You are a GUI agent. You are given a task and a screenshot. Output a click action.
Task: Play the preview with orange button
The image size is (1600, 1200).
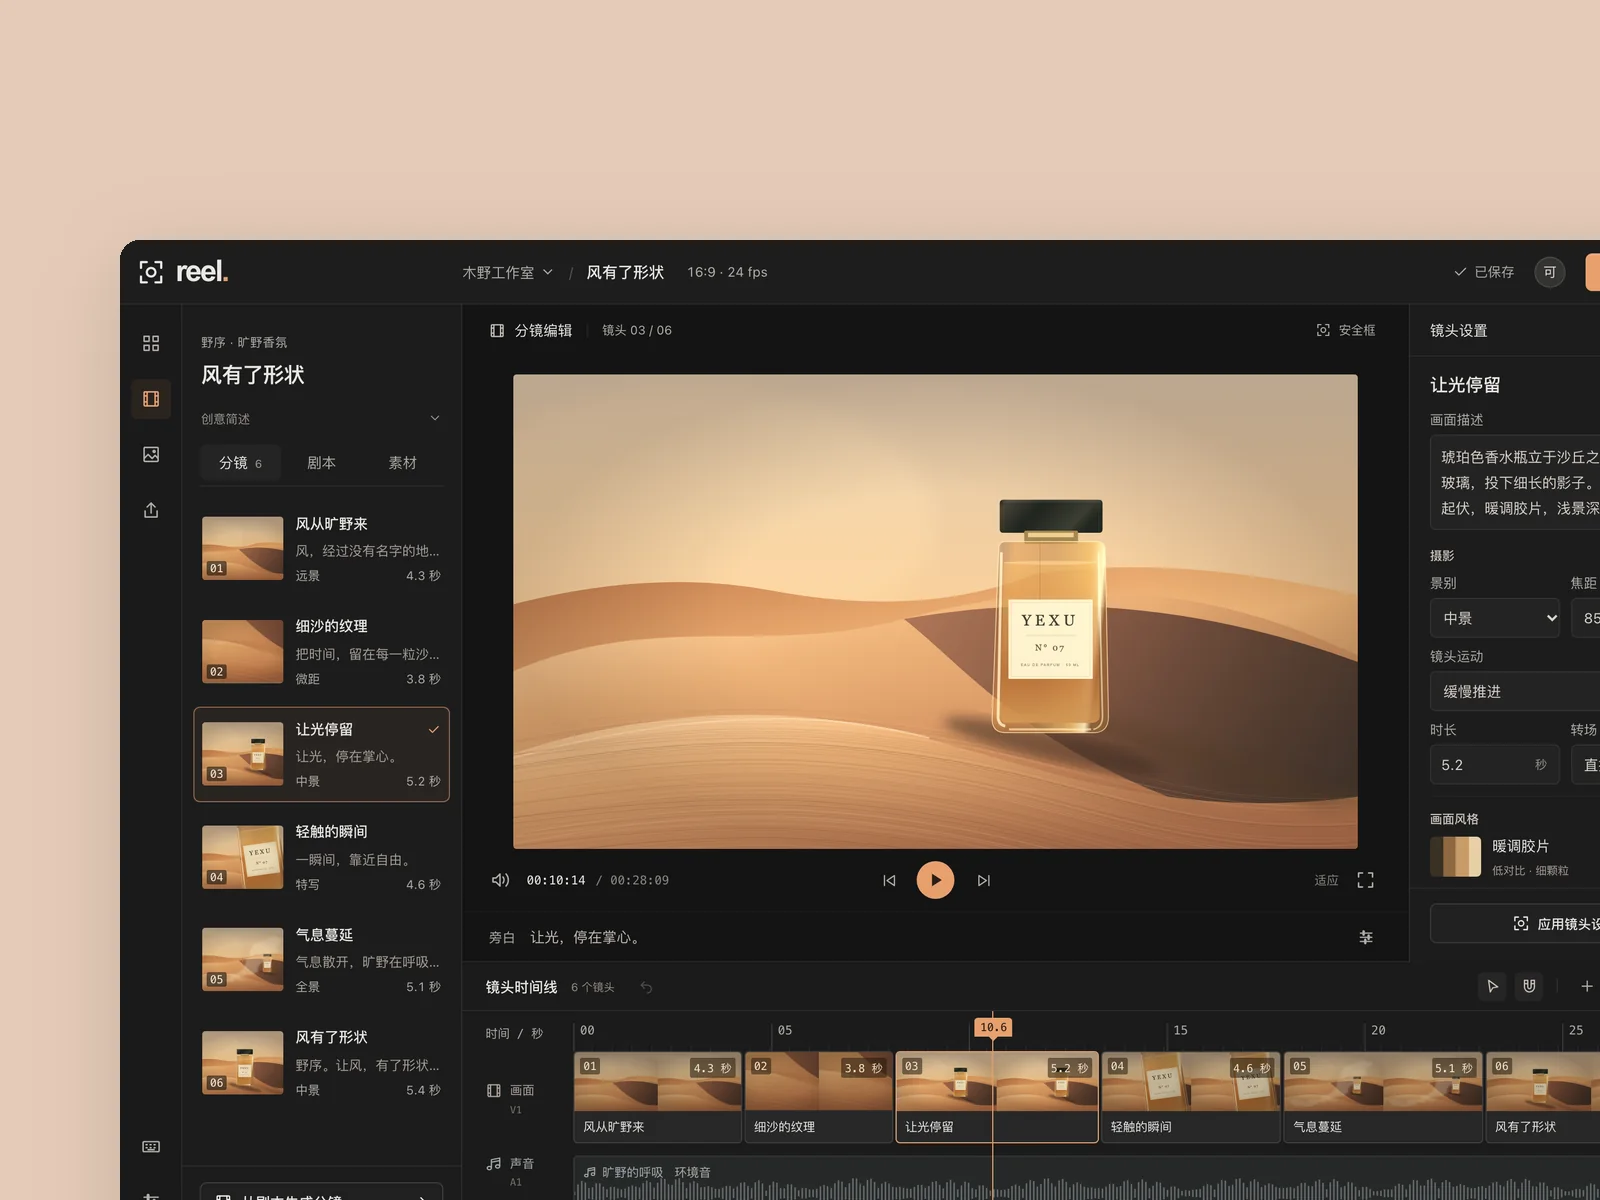click(x=935, y=880)
